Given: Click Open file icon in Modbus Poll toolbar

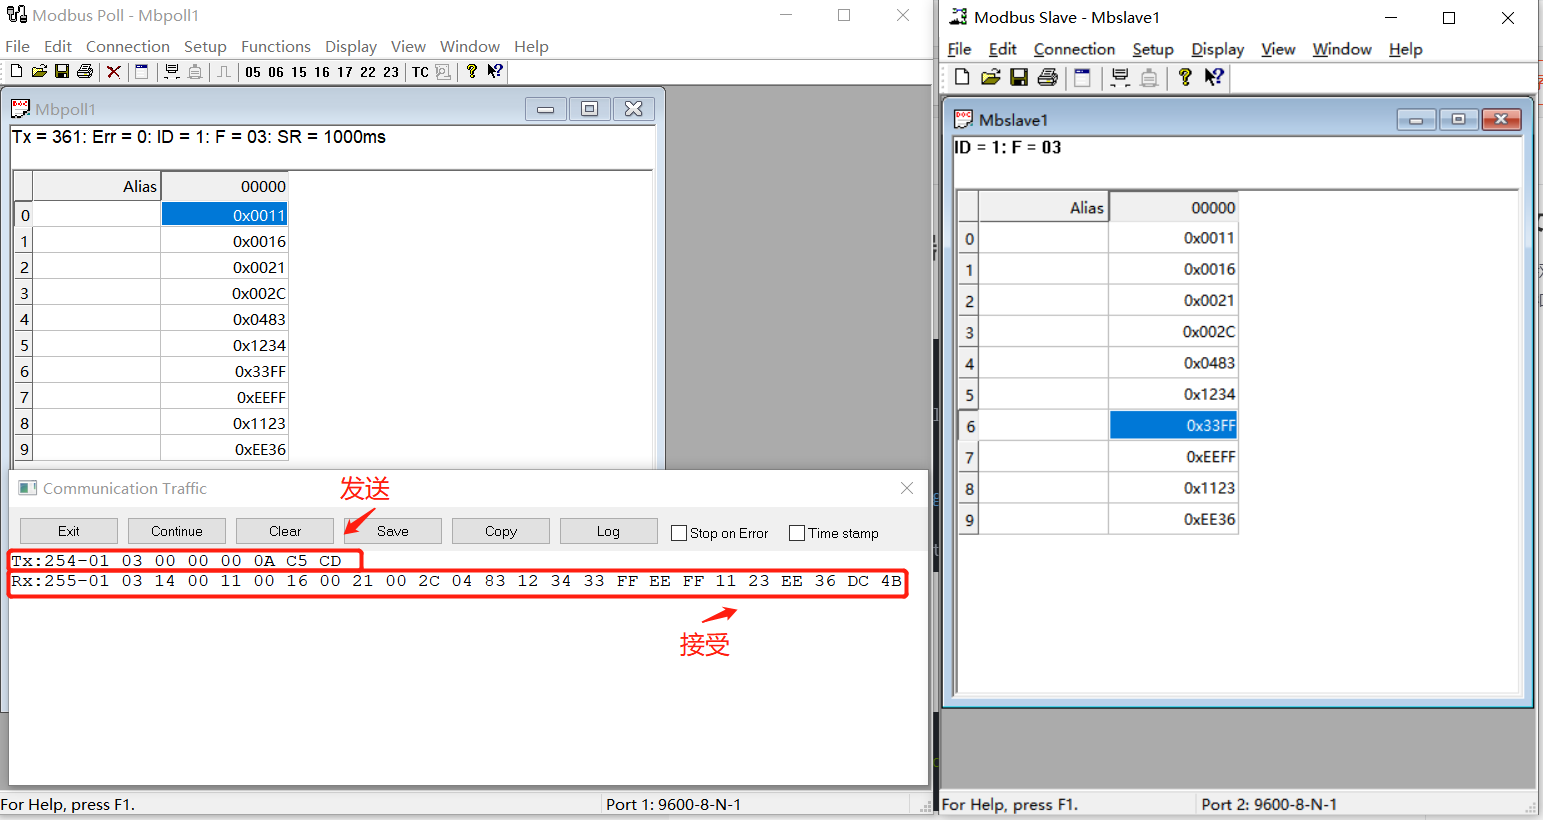Looking at the screenshot, I should pyautogui.click(x=39, y=71).
